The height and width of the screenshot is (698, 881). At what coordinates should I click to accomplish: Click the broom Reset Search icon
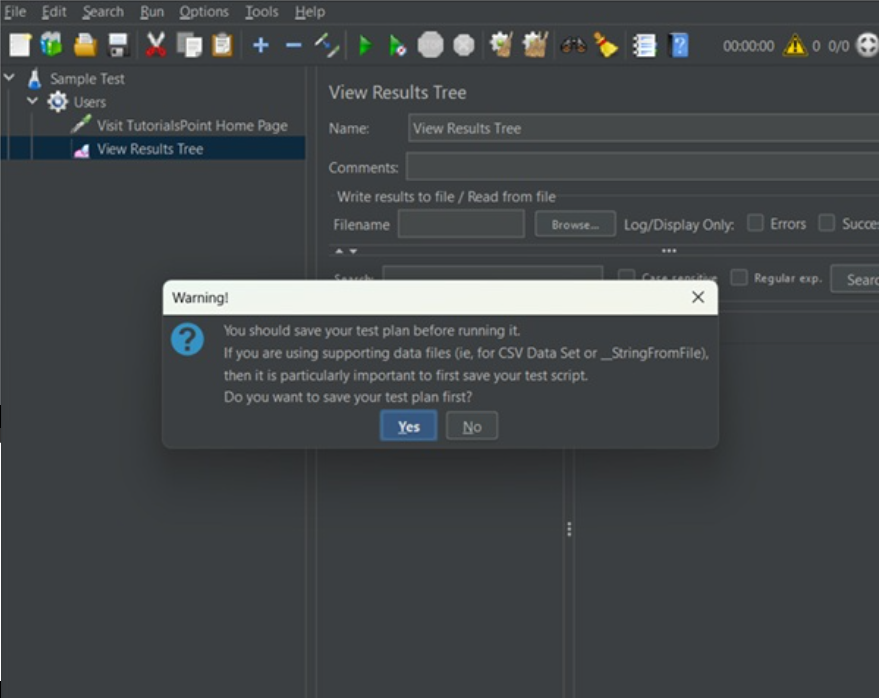(606, 45)
